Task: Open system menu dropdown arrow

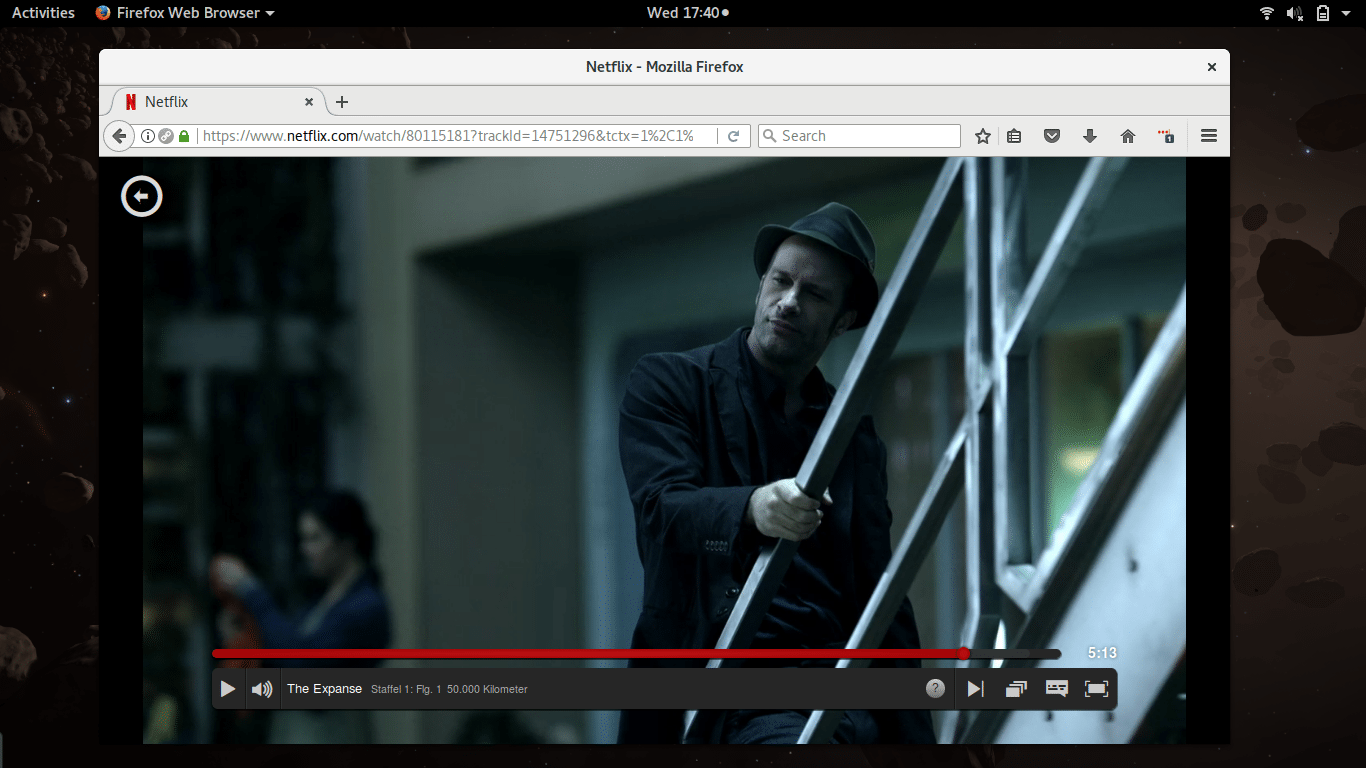Action: coord(1347,13)
